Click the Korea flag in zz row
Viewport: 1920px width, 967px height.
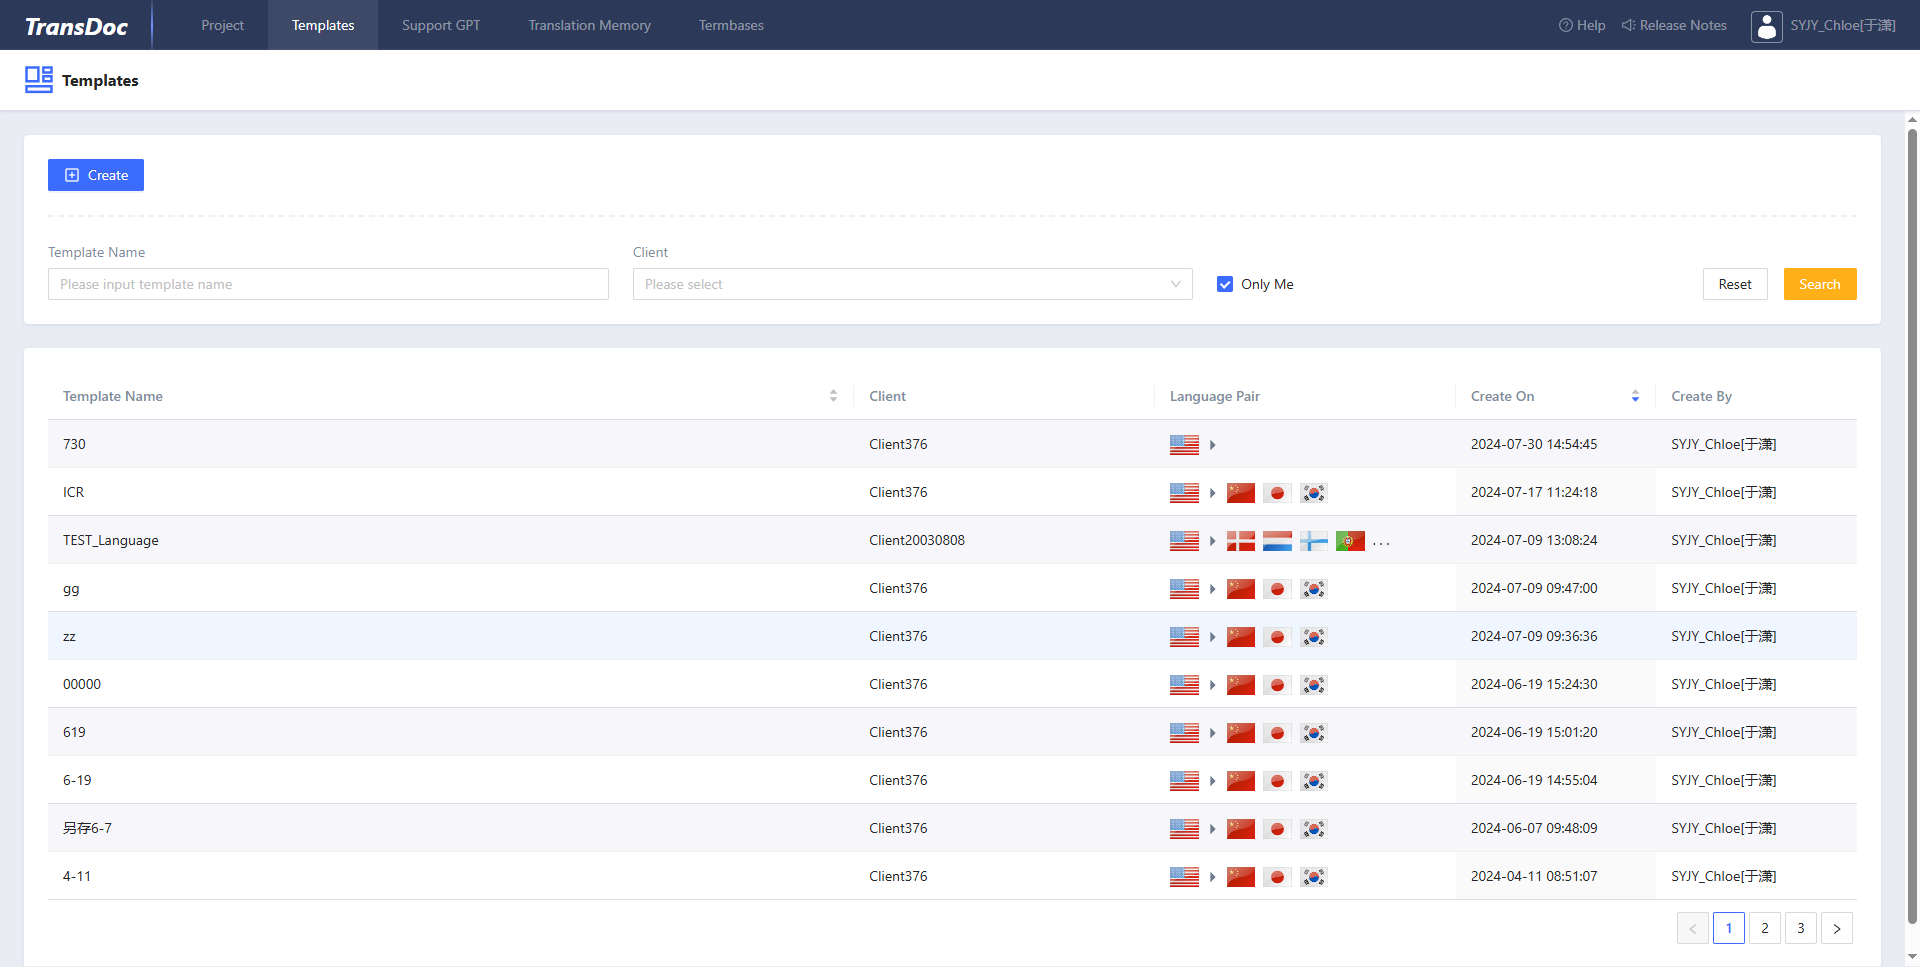(x=1314, y=637)
